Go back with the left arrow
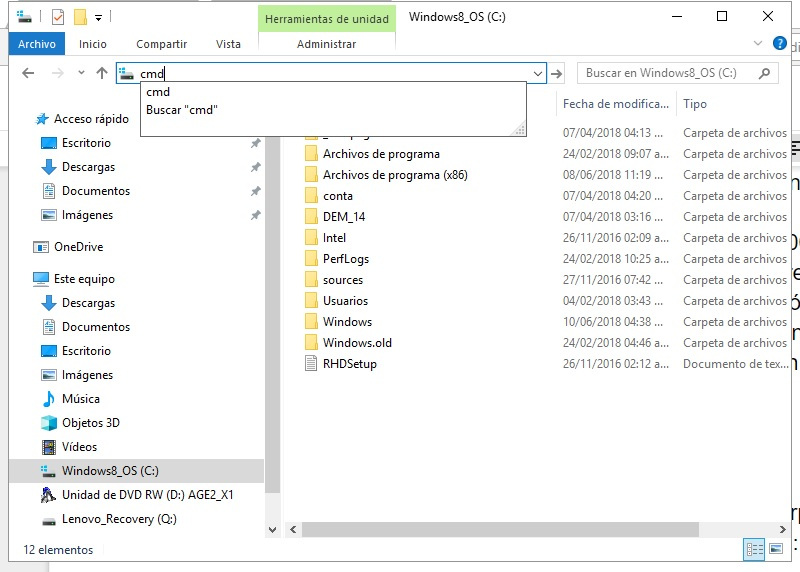The image size is (800, 572). [x=29, y=73]
